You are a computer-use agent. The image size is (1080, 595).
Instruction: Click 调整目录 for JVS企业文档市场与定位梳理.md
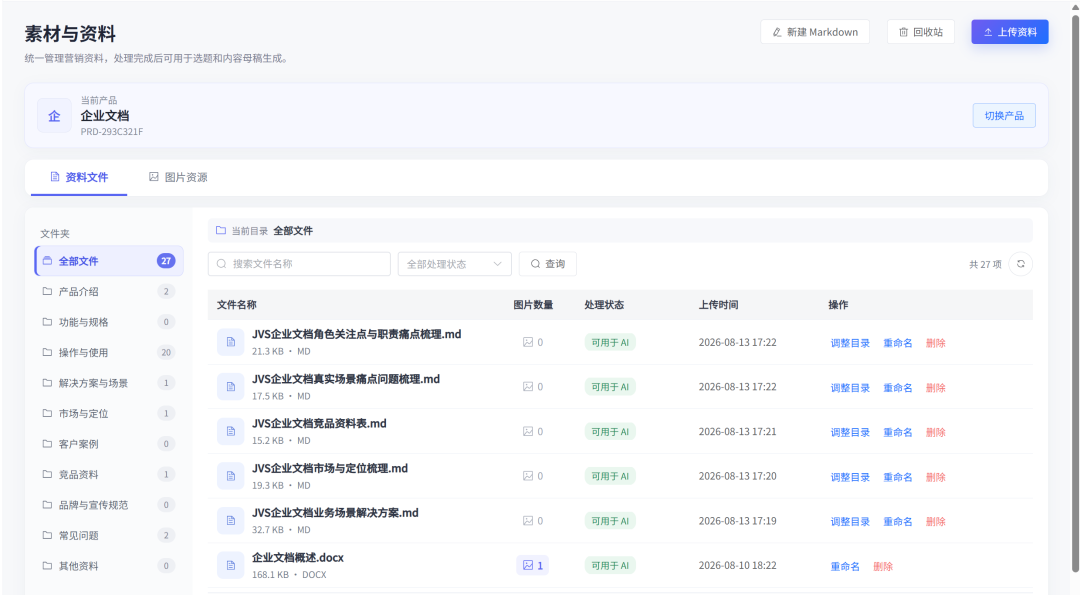coord(850,477)
